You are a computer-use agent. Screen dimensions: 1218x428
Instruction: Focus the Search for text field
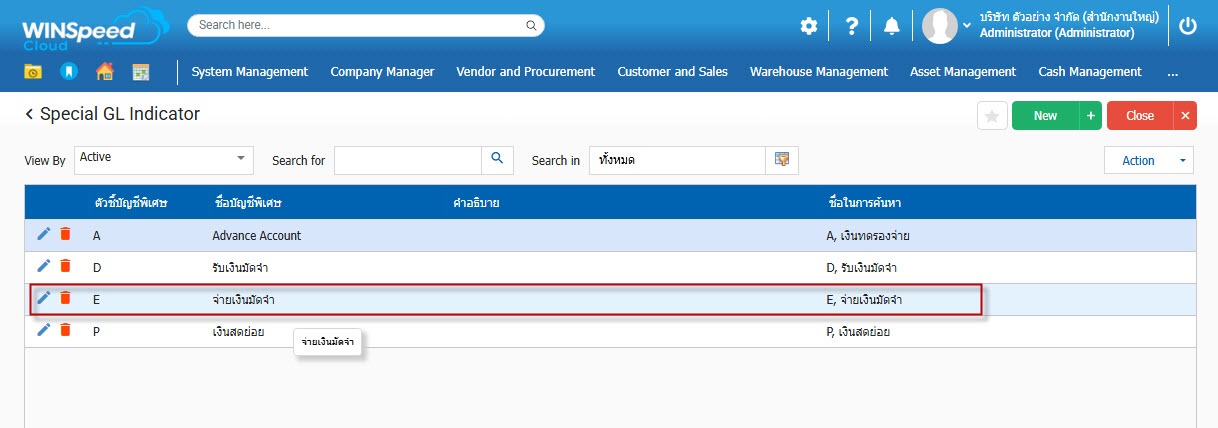pos(408,160)
